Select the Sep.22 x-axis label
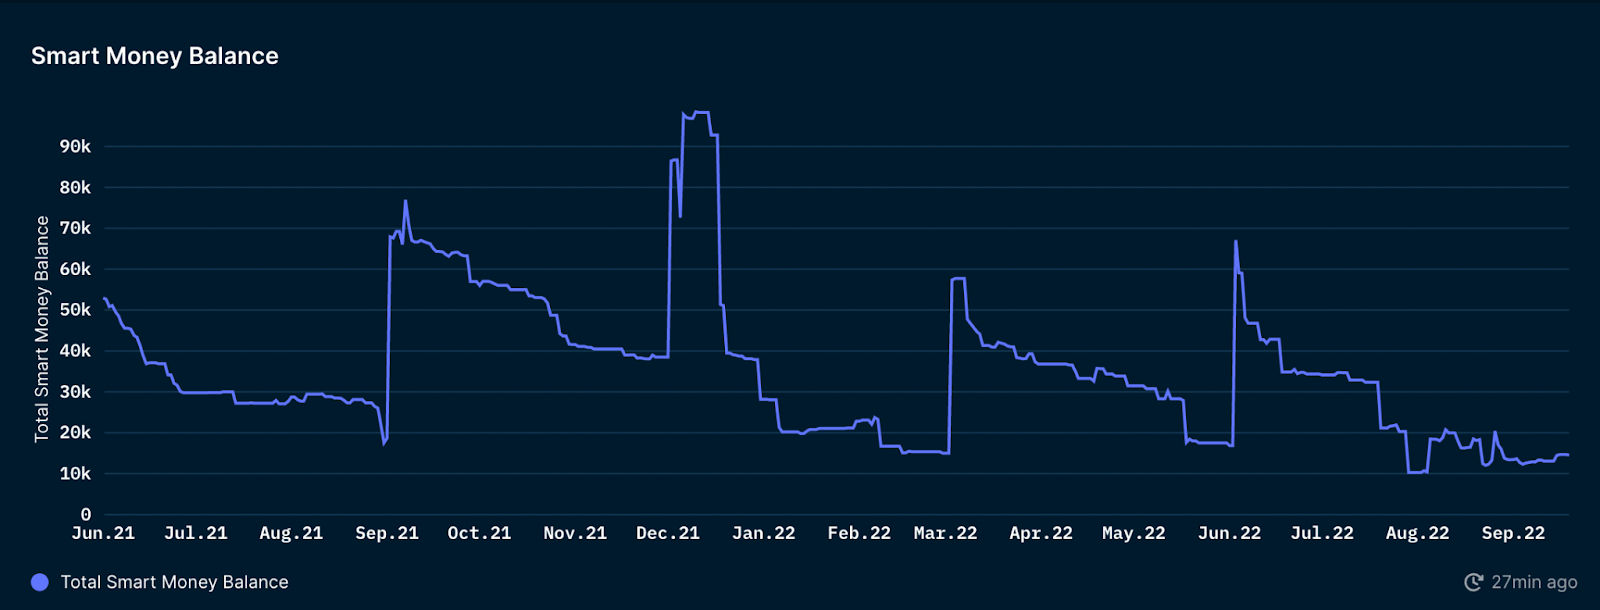 pos(1513,533)
